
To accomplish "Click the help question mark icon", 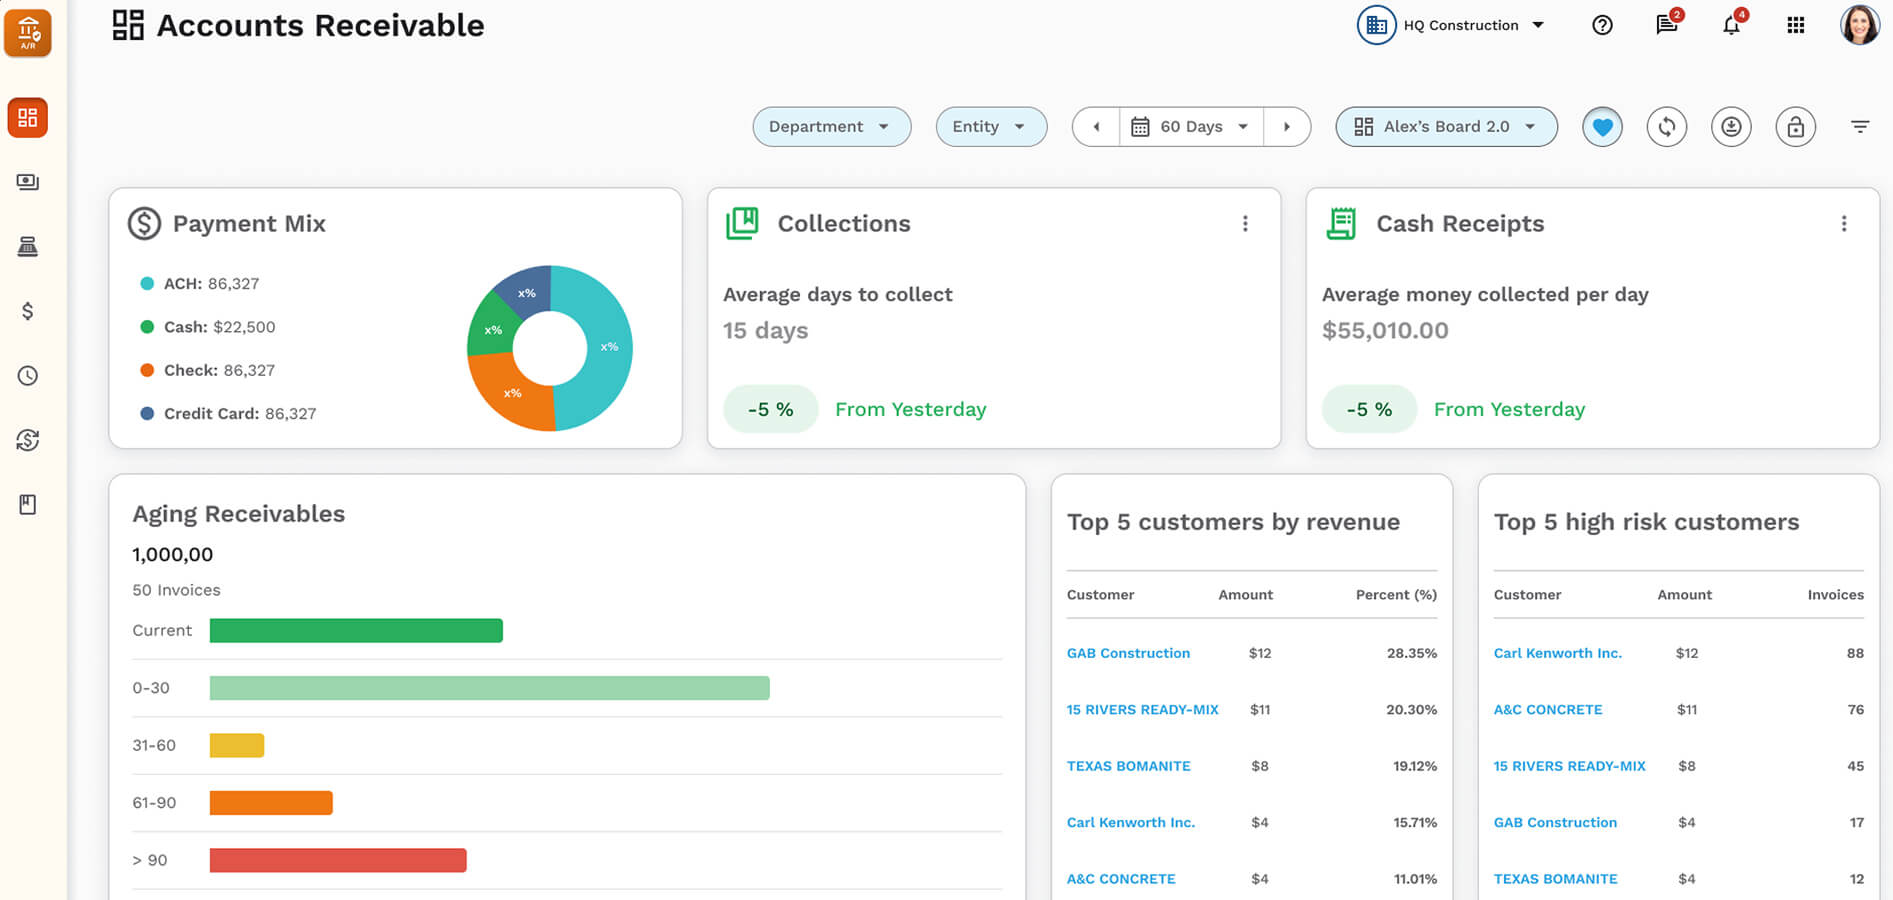I will click(1602, 26).
